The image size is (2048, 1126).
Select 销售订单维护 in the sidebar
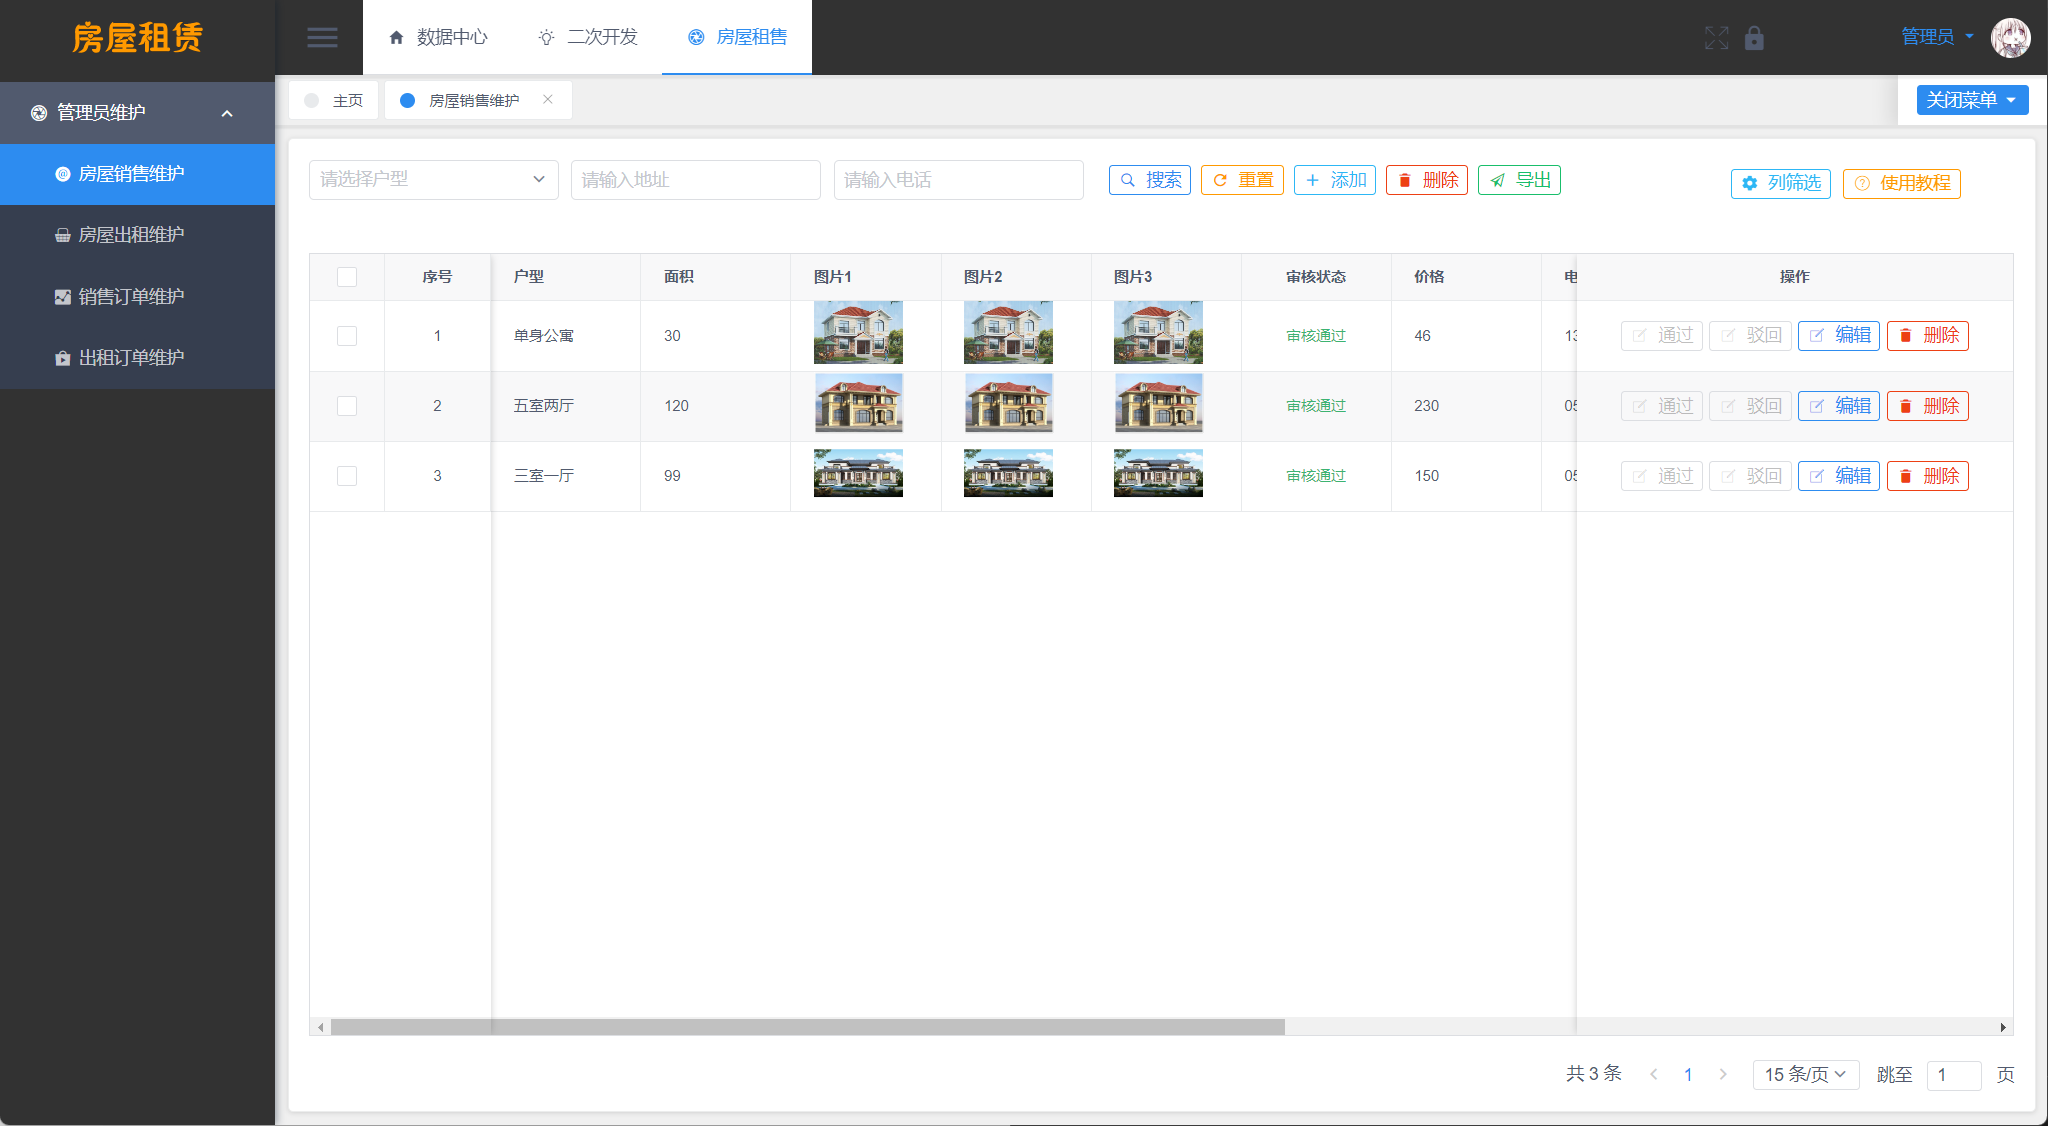131,296
